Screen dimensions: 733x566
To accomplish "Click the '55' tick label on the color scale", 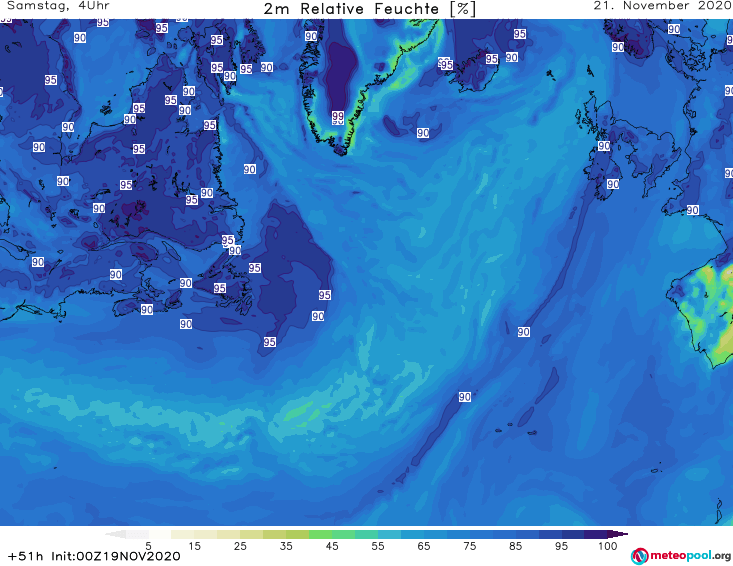I will [377, 546].
